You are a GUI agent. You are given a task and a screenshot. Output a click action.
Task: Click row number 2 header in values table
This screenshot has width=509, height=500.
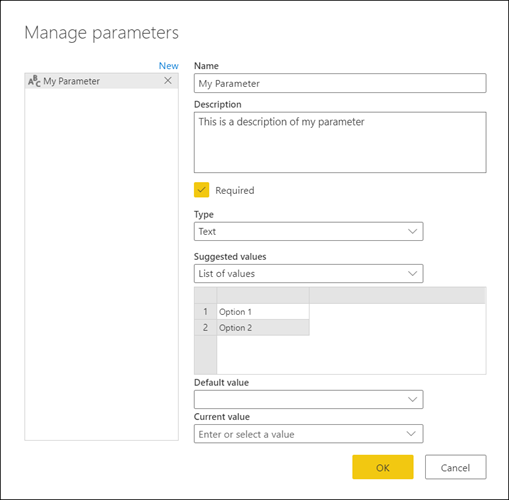point(205,327)
